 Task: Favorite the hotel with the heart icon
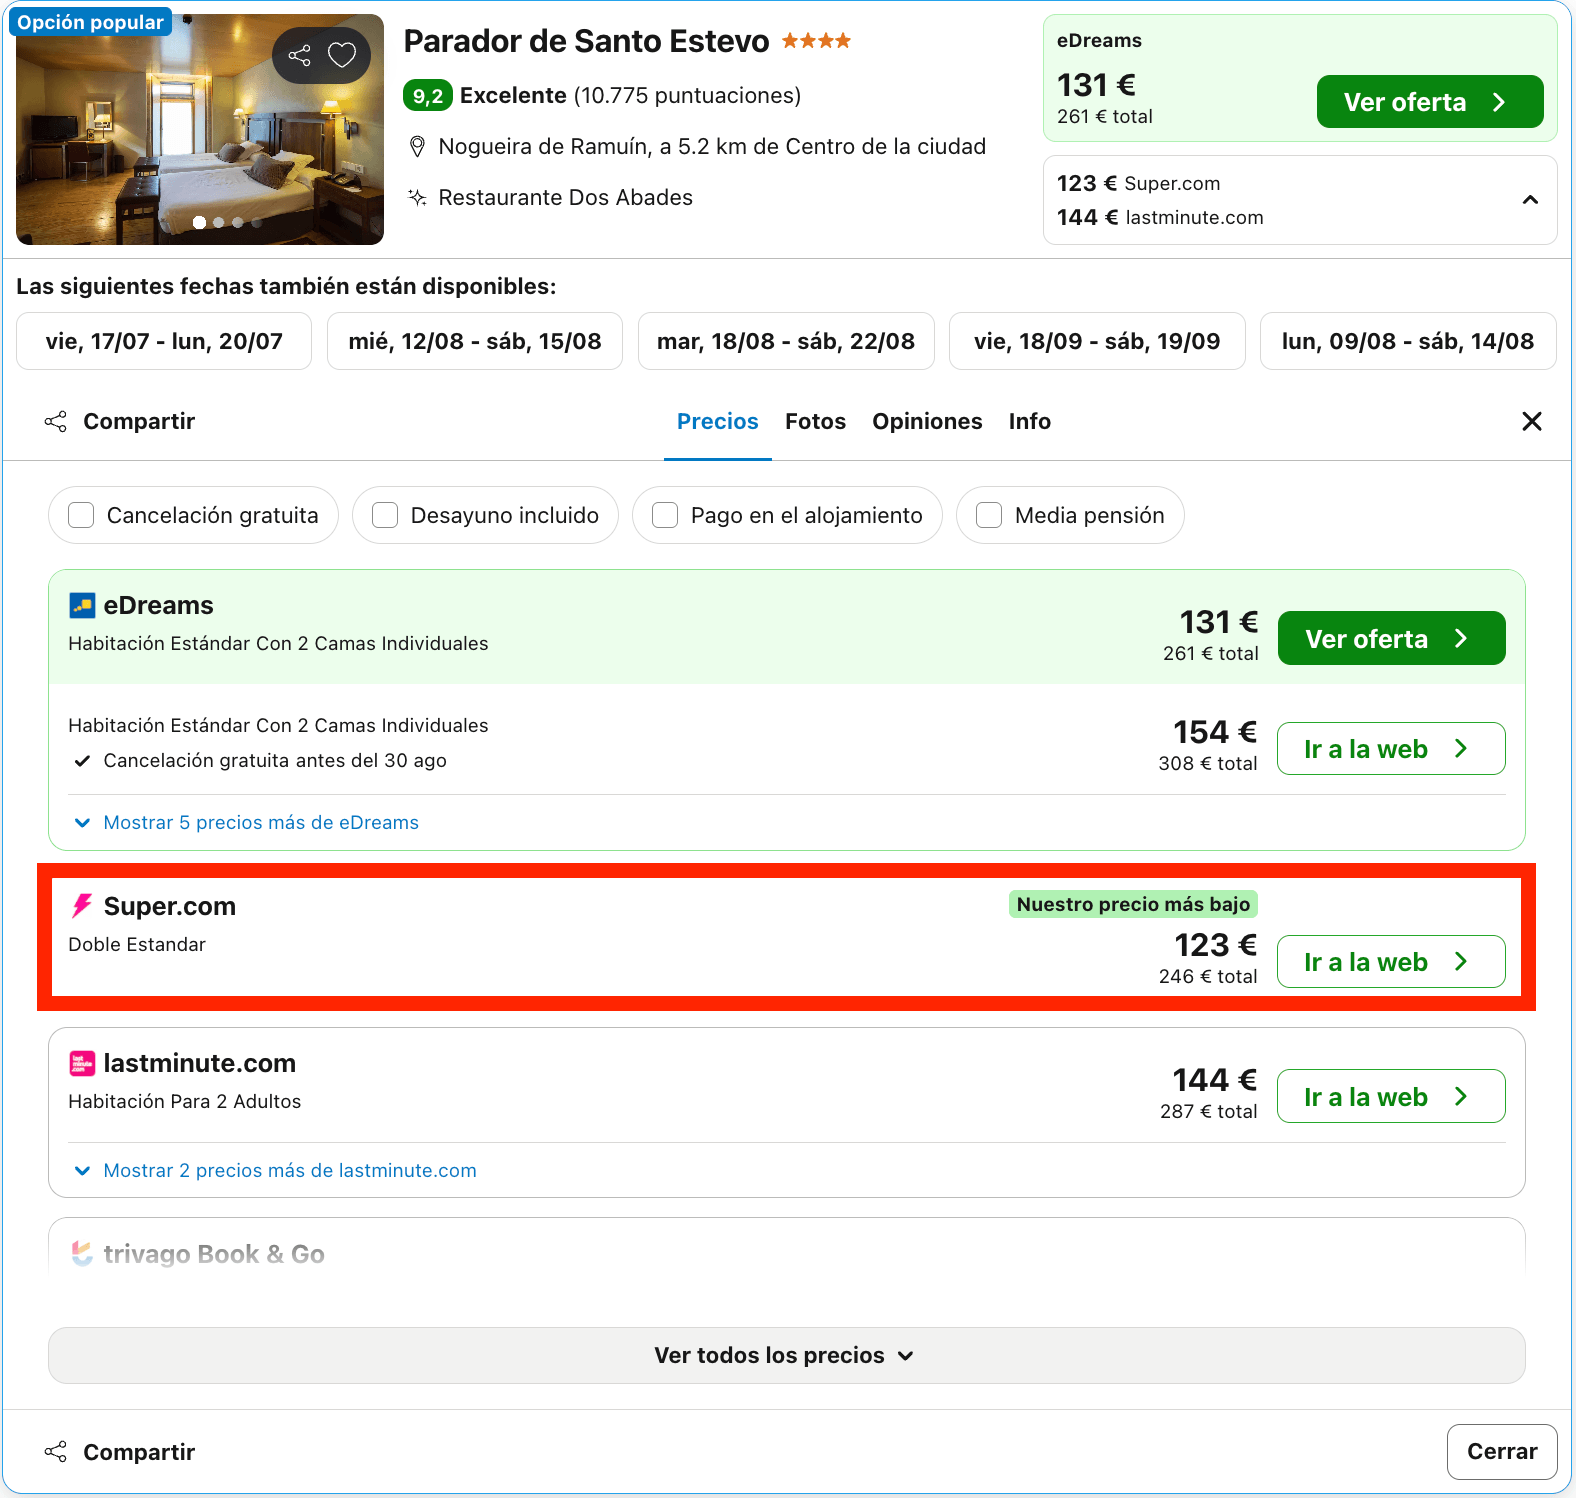342,55
